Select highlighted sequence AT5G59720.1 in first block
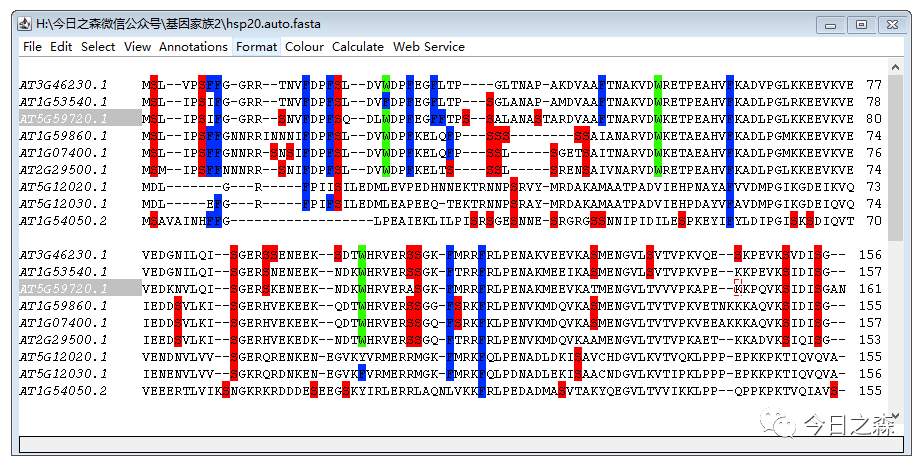This screenshot has height=465, width=924. pyautogui.click(x=64, y=119)
